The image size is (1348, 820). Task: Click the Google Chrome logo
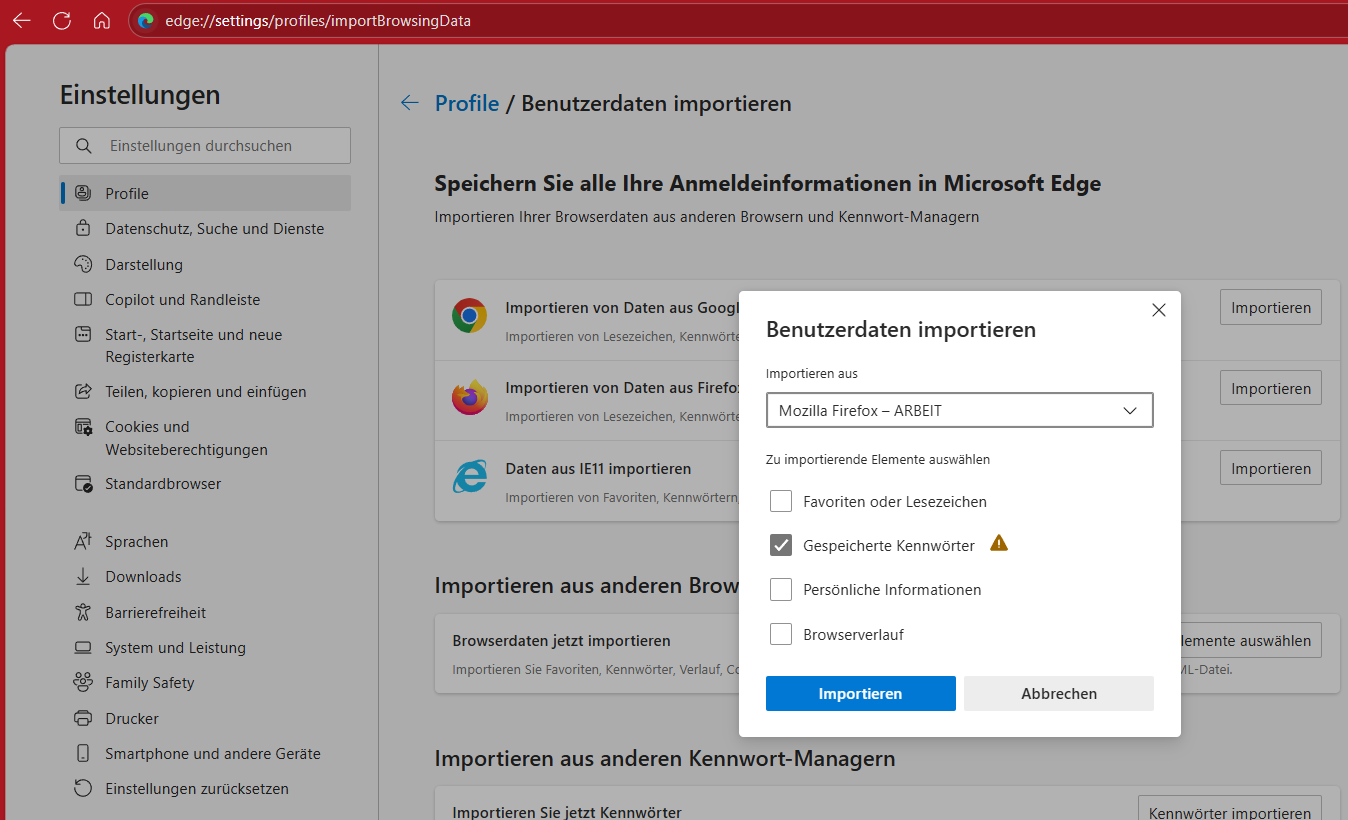pos(469,316)
